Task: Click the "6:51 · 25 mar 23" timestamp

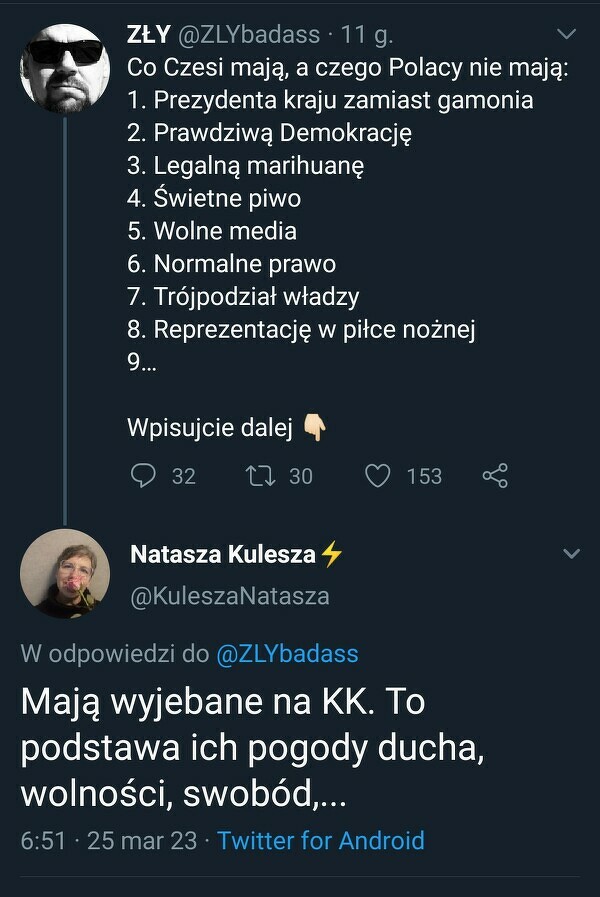Action: click(109, 840)
